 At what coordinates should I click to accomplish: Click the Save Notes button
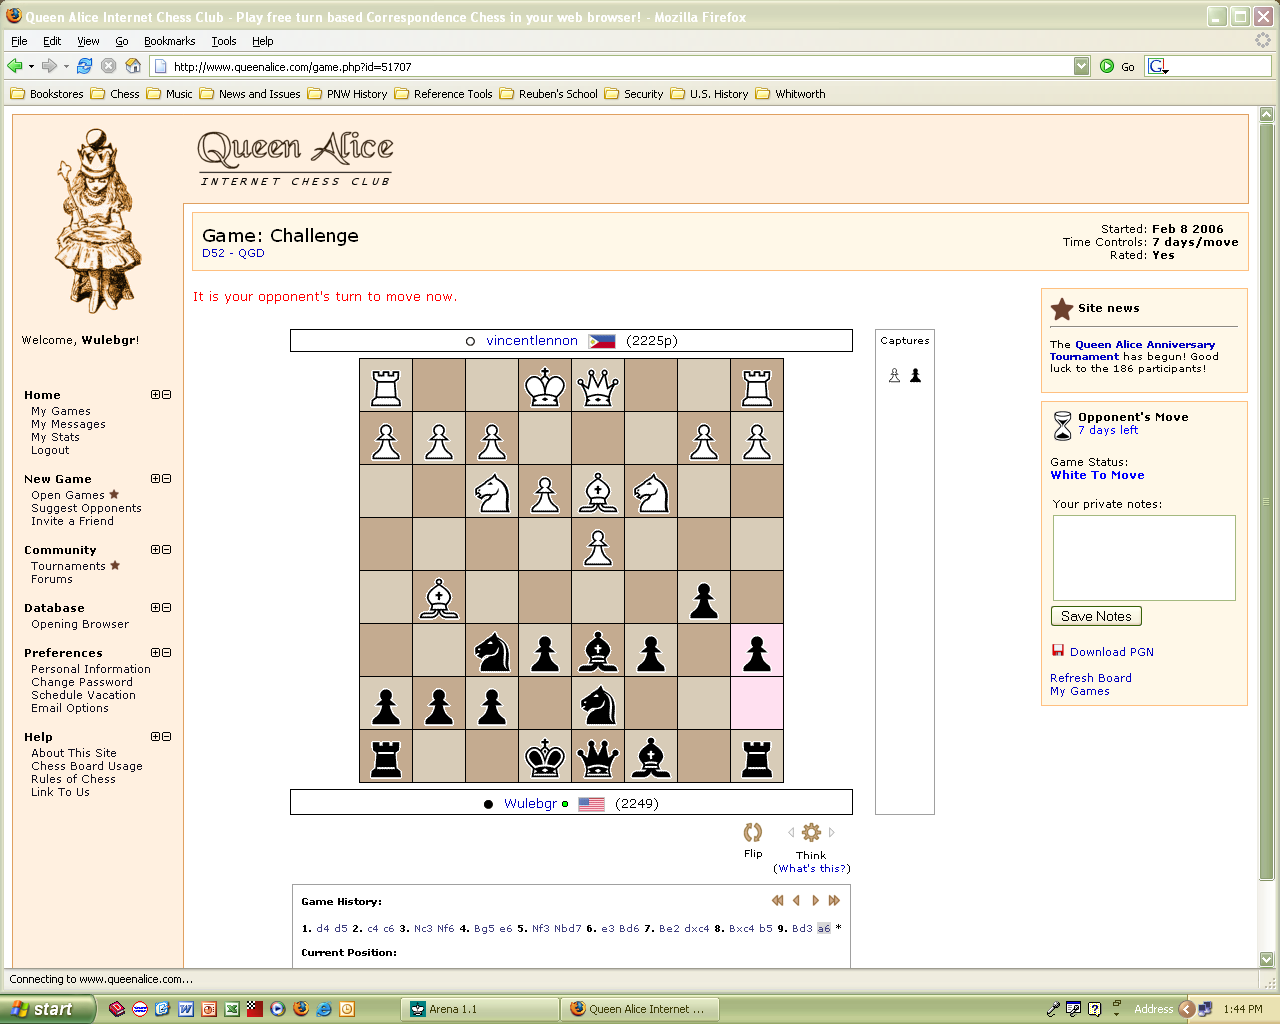1096,616
